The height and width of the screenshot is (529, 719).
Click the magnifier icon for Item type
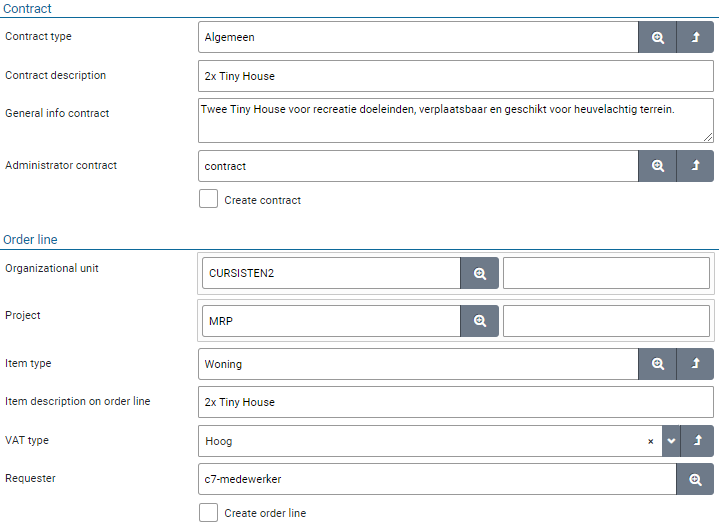[657, 364]
